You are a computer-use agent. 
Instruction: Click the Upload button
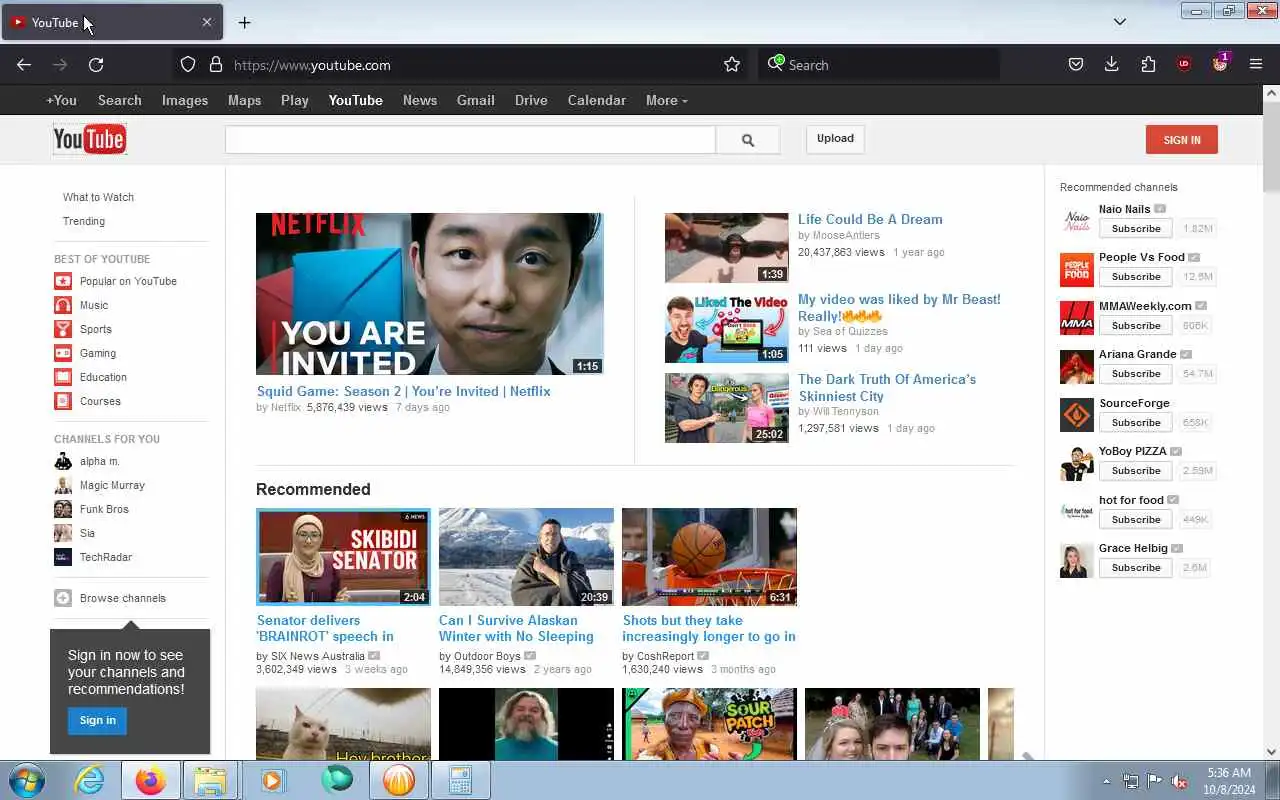[835, 139]
